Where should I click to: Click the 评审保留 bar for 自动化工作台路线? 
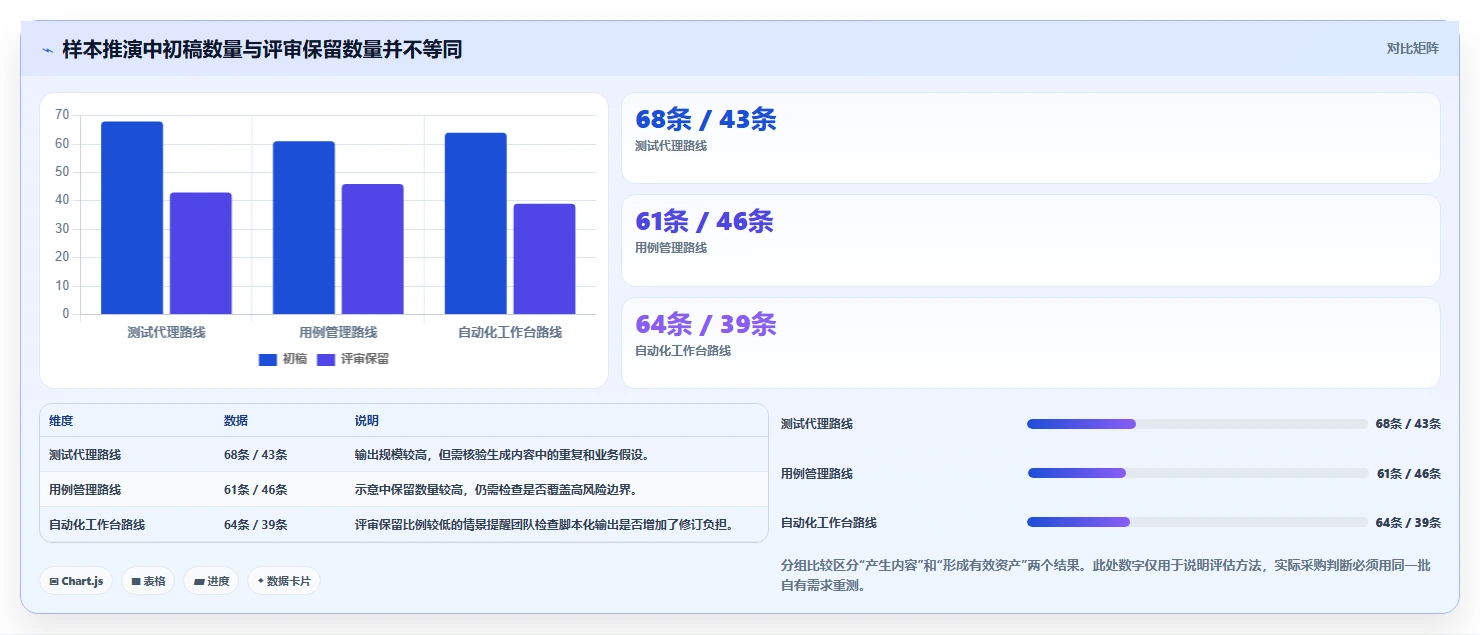pos(545,259)
